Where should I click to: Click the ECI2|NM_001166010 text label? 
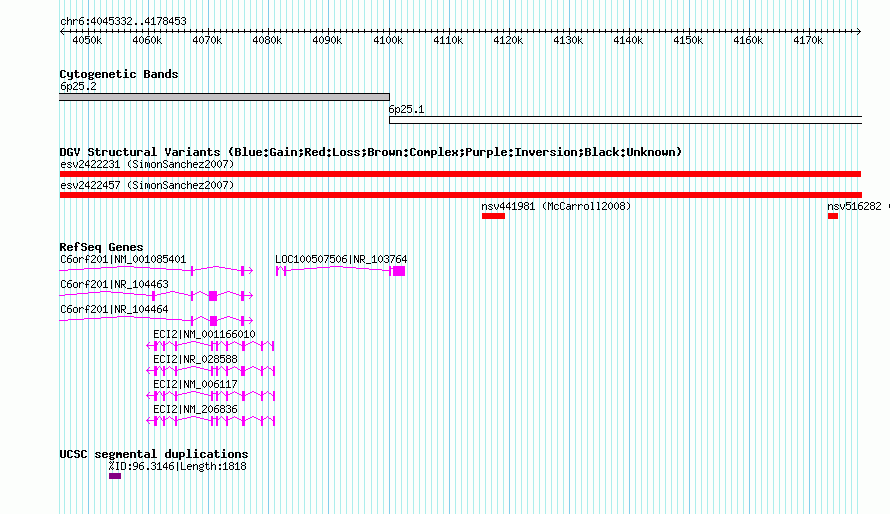(x=204, y=334)
